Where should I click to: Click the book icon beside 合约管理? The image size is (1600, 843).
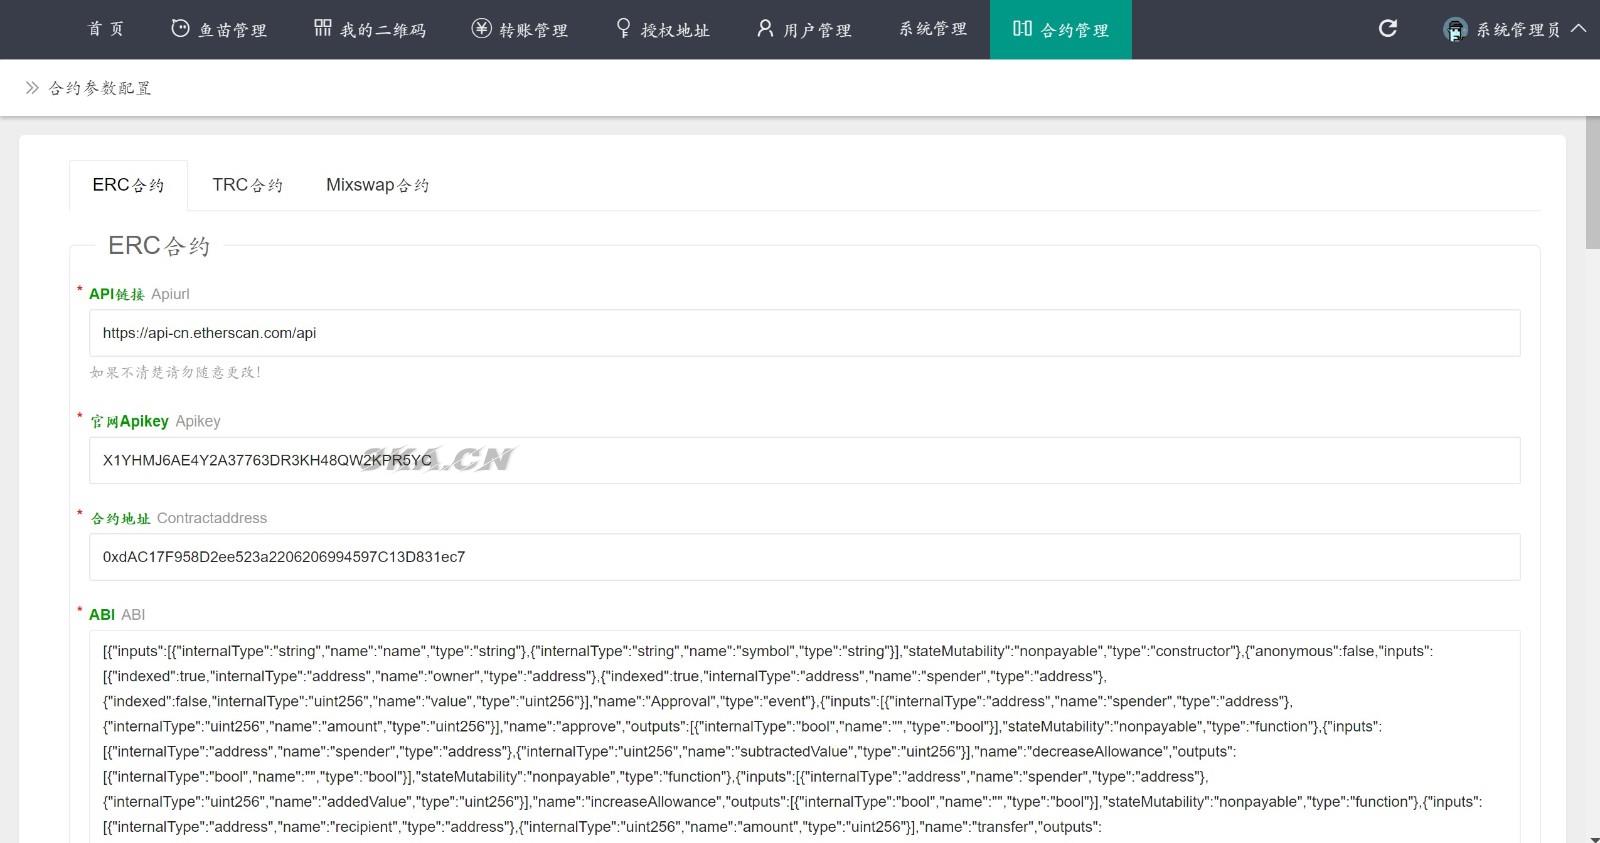tap(1022, 28)
